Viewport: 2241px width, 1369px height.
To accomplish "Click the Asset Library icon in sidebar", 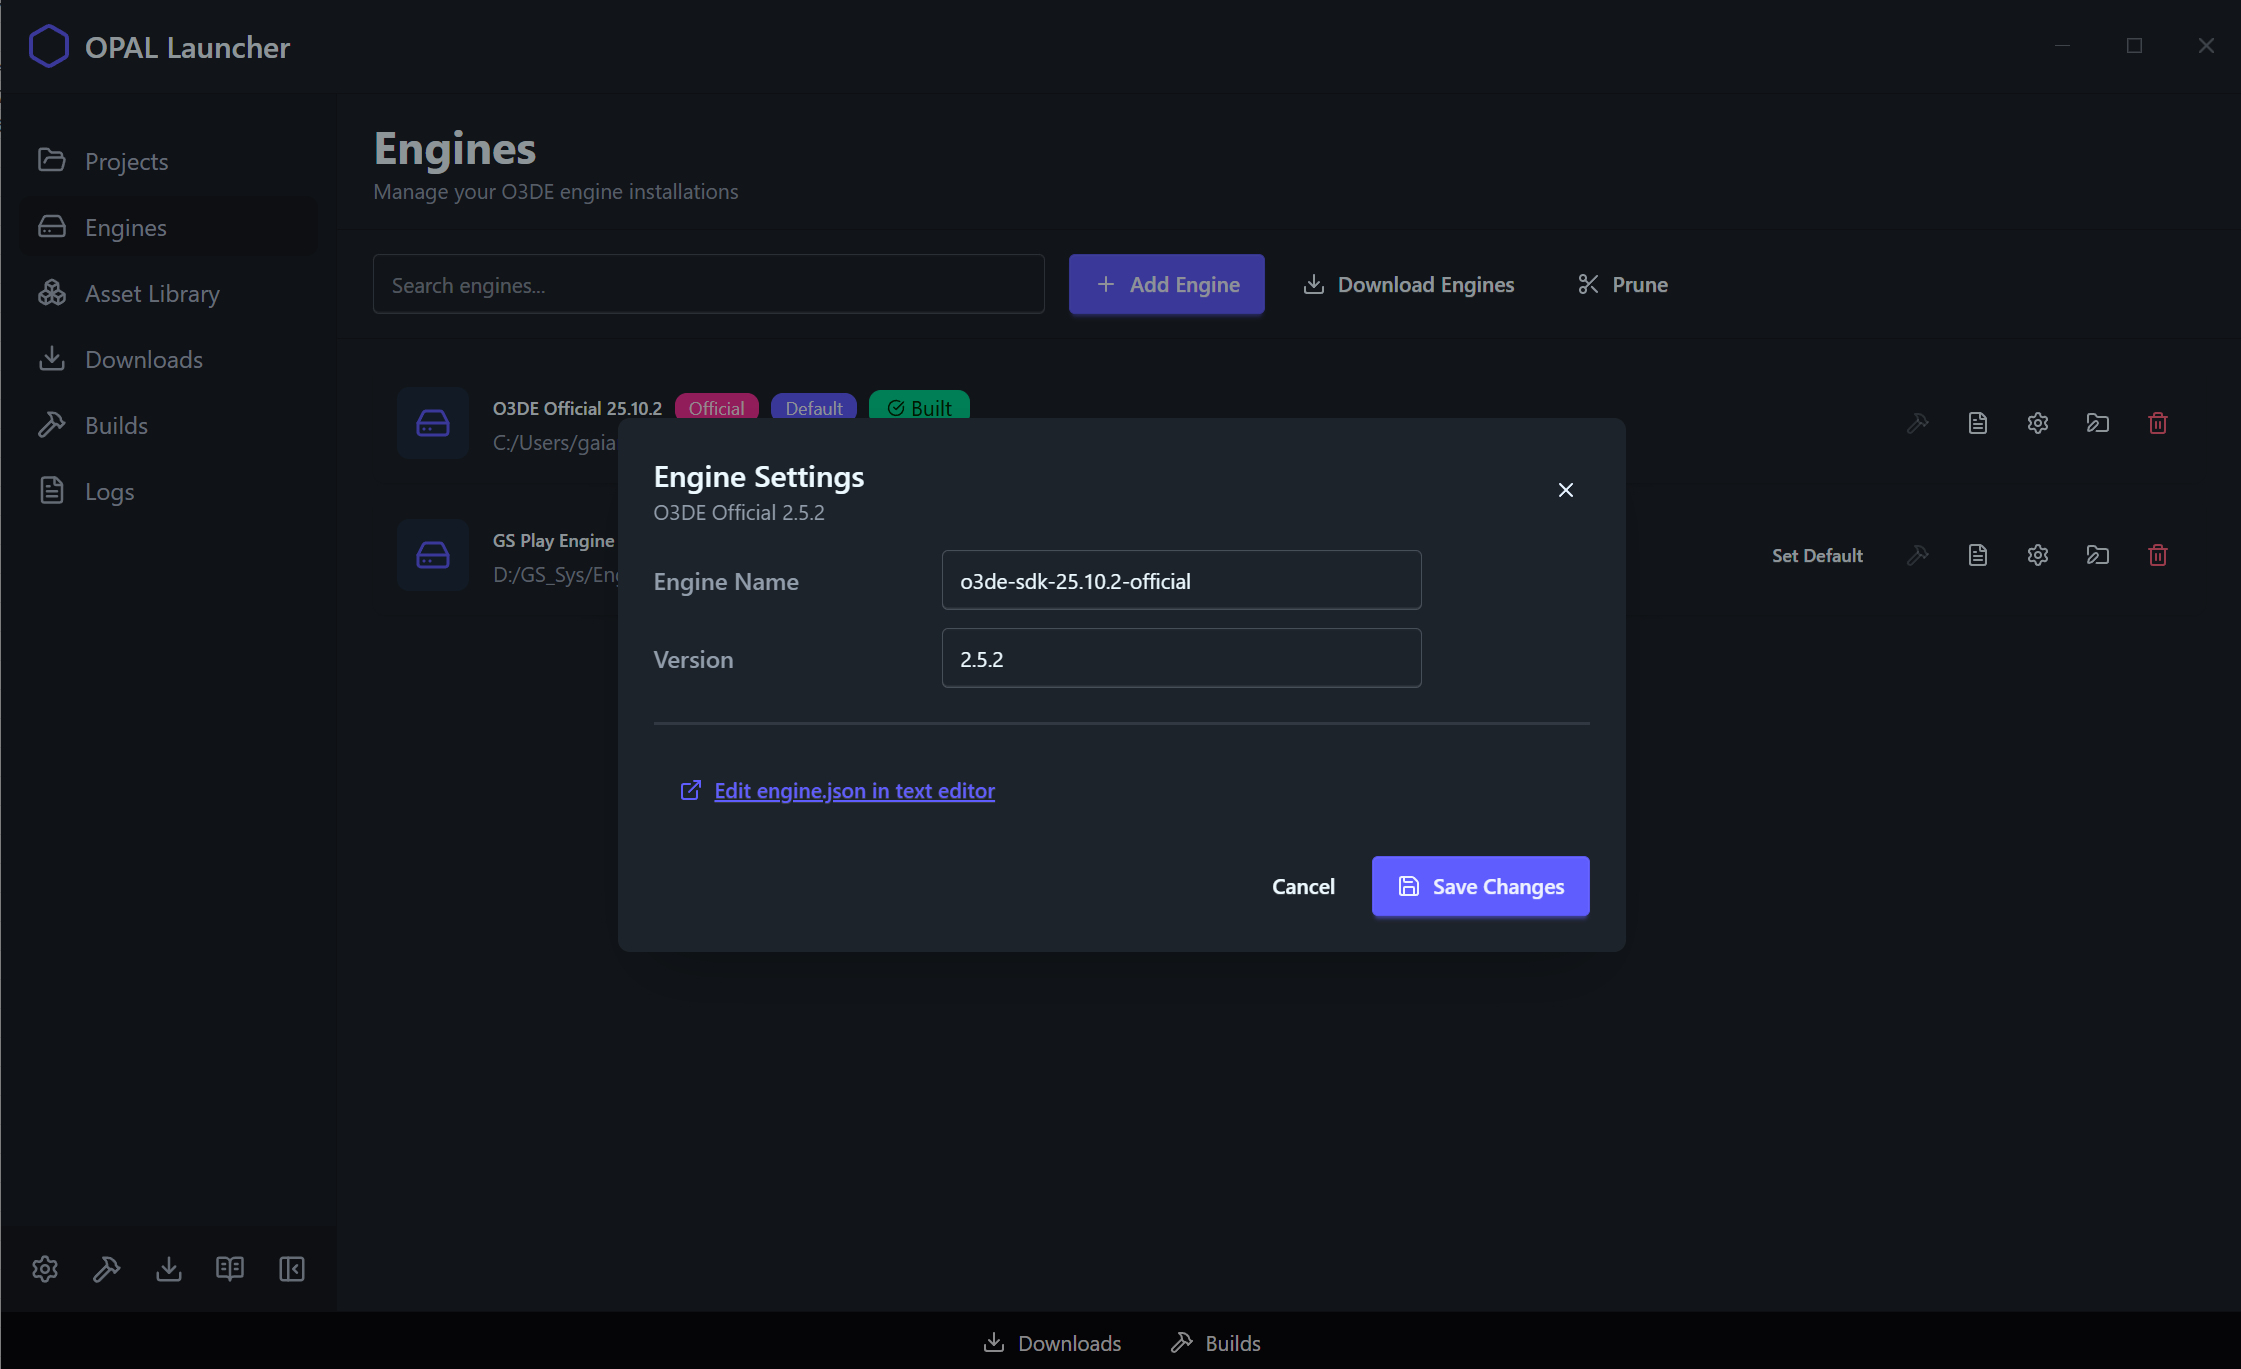I will click(x=52, y=293).
